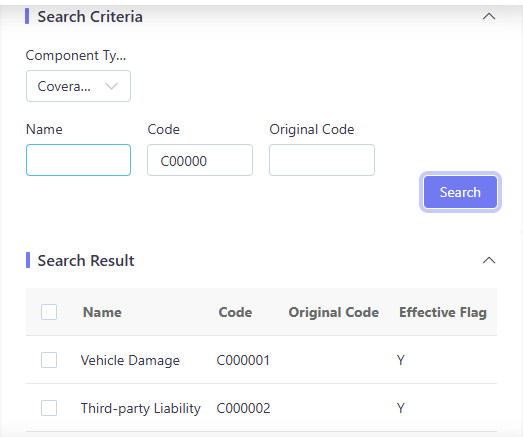This screenshot has width=523, height=437.
Task: Click the Search Result heading
Action: click(86, 261)
